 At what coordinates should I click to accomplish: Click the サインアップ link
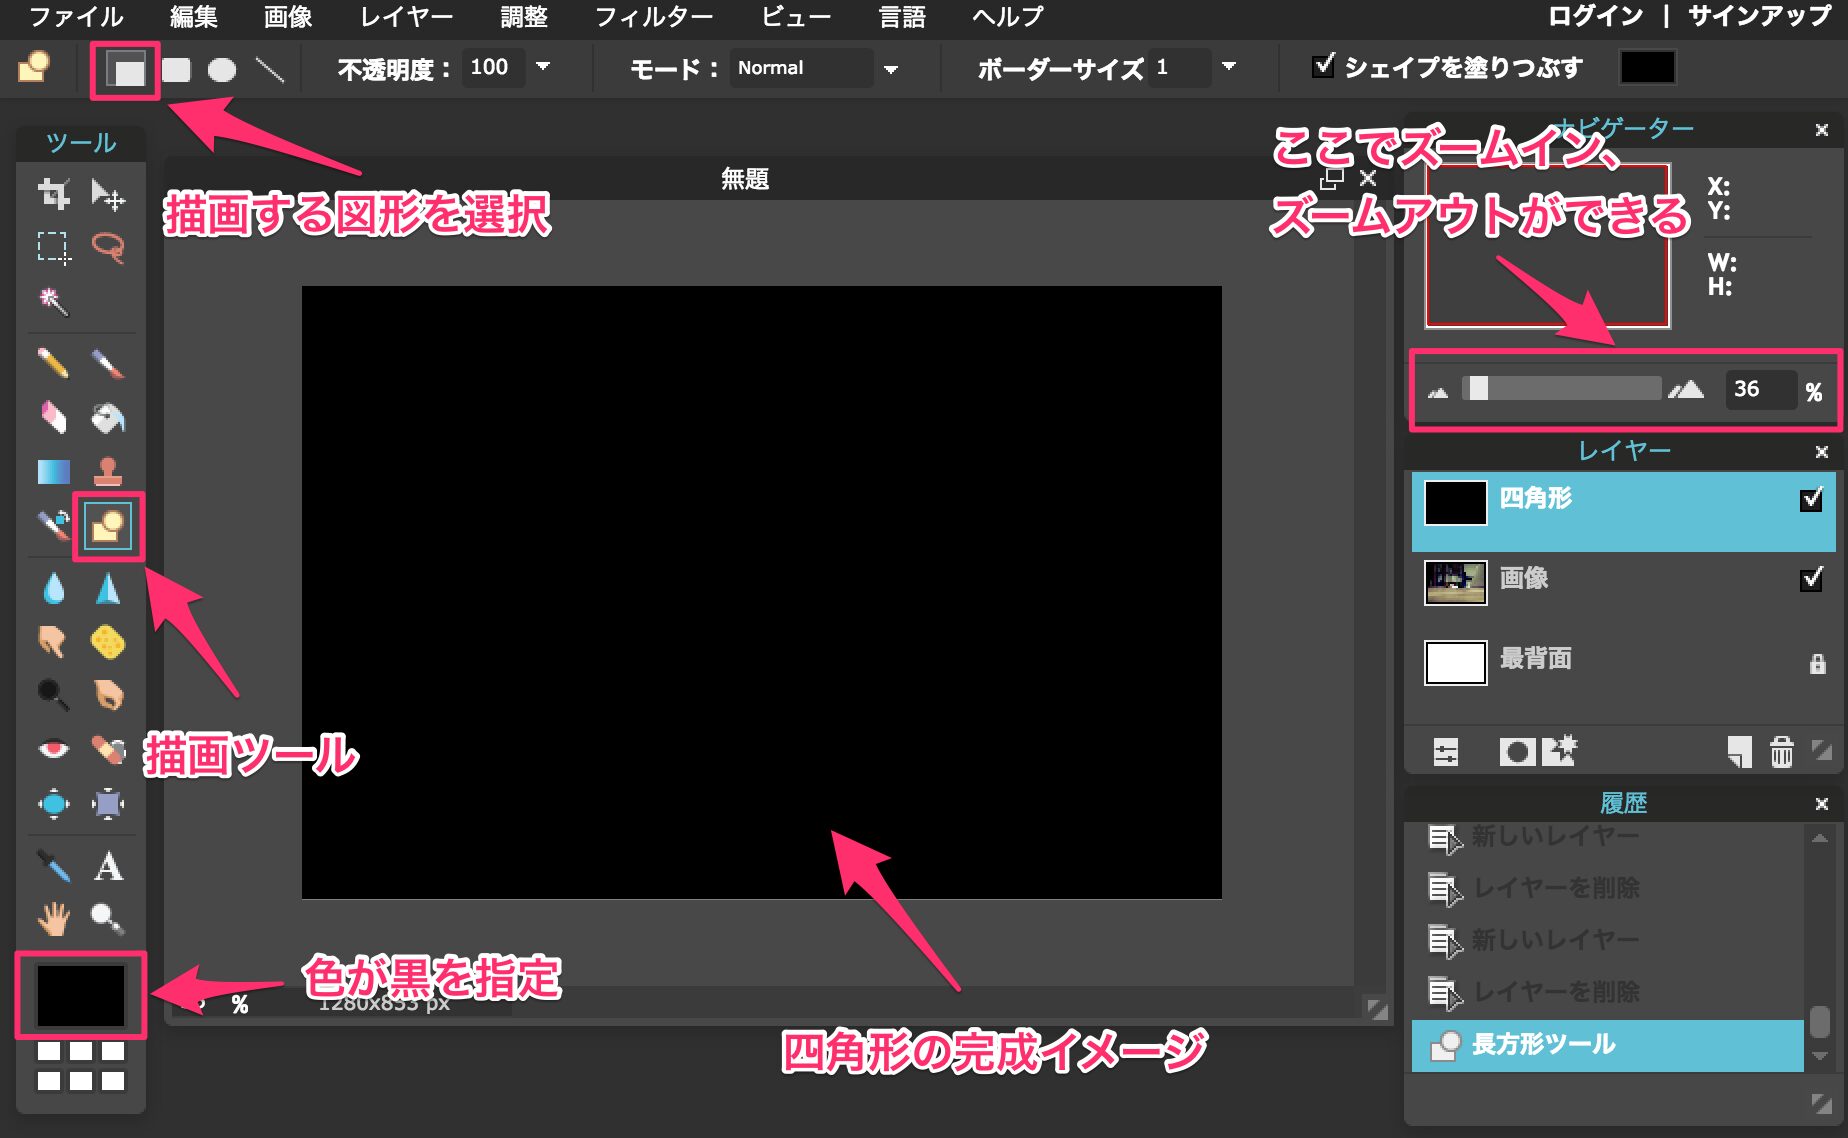(1759, 16)
